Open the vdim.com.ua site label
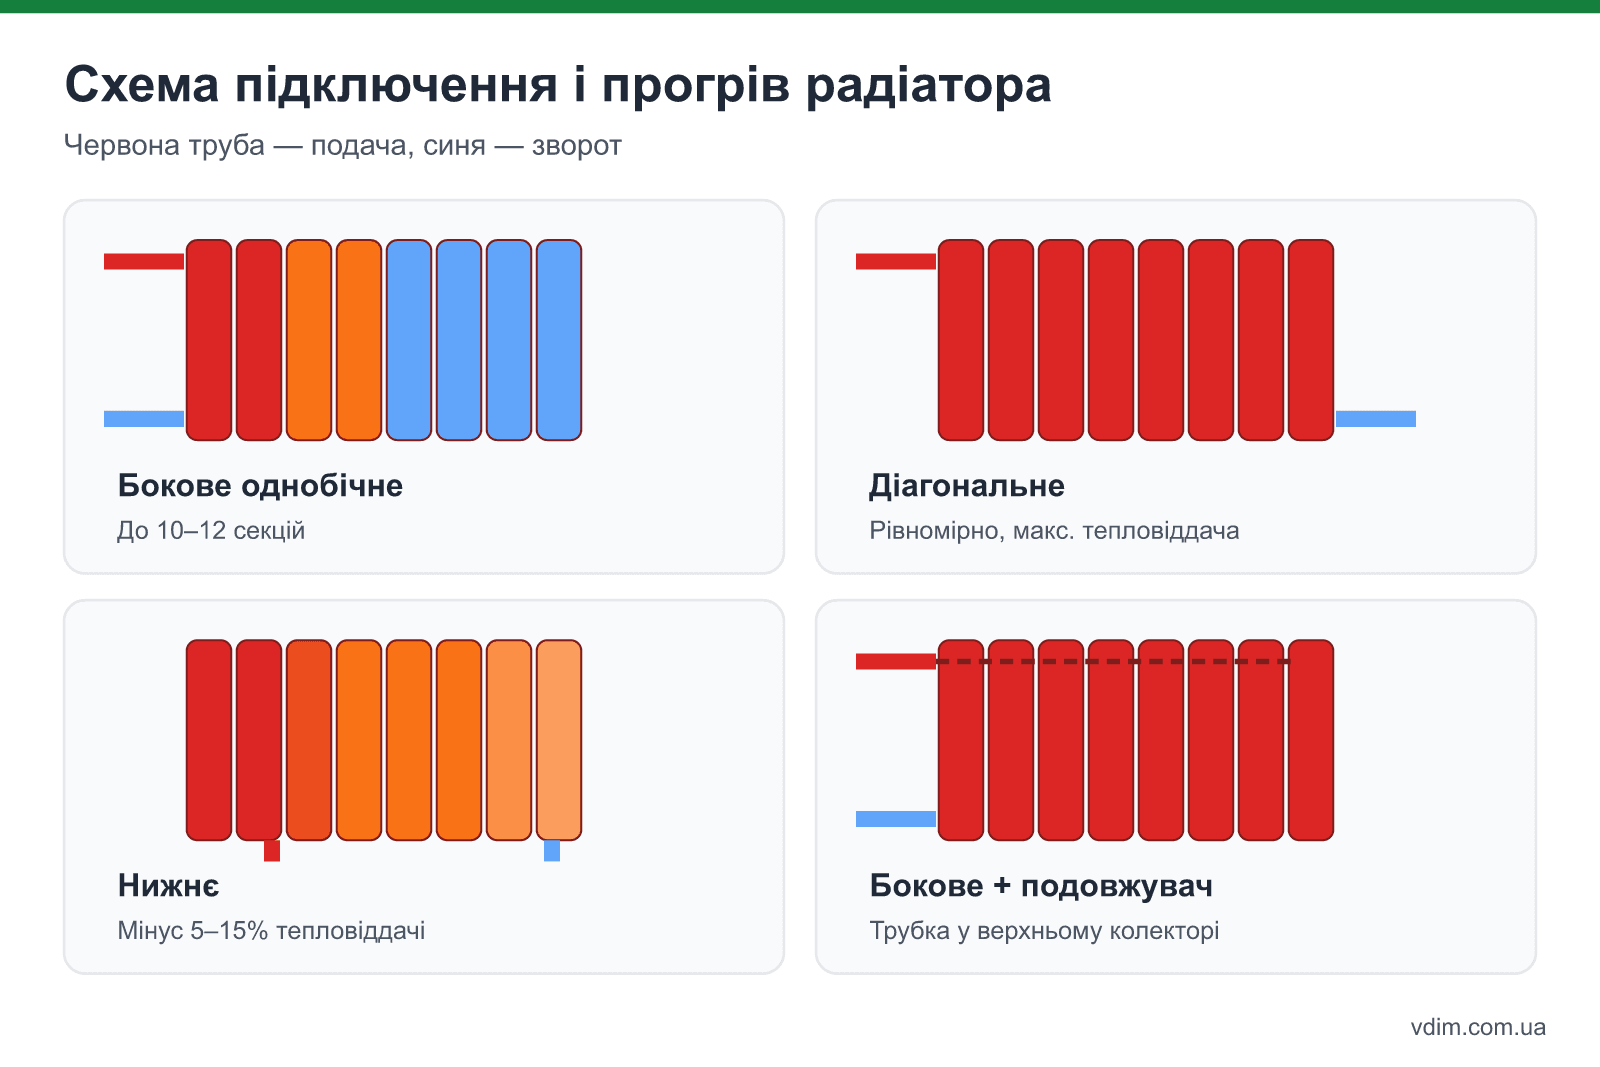 1478,1027
